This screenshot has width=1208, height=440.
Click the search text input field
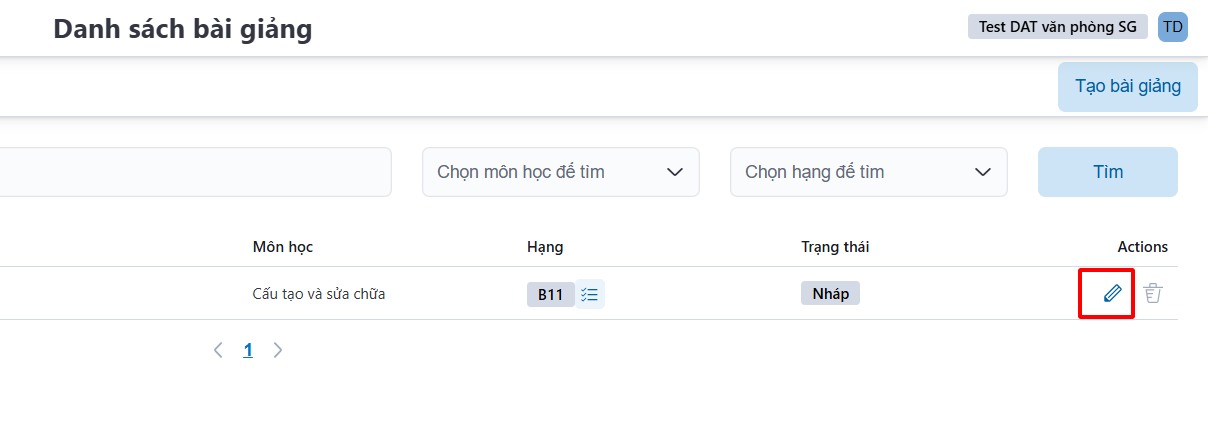[x=195, y=172]
